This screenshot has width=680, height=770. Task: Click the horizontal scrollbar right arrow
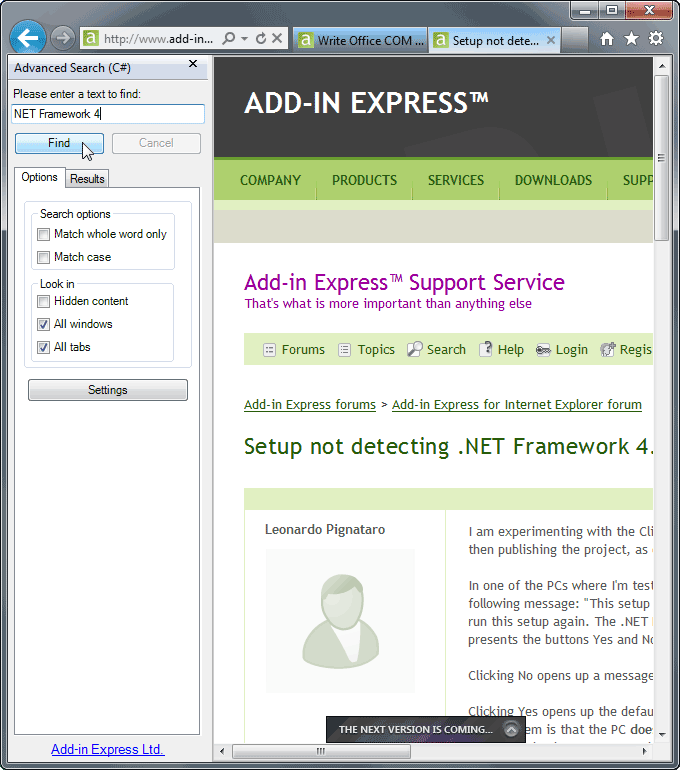coord(644,751)
